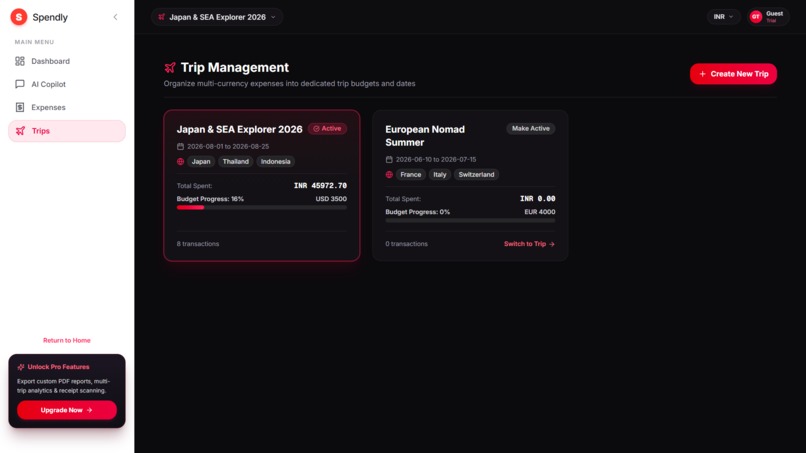Open the Dashboard menu item

pyautogui.click(x=67, y=61)
